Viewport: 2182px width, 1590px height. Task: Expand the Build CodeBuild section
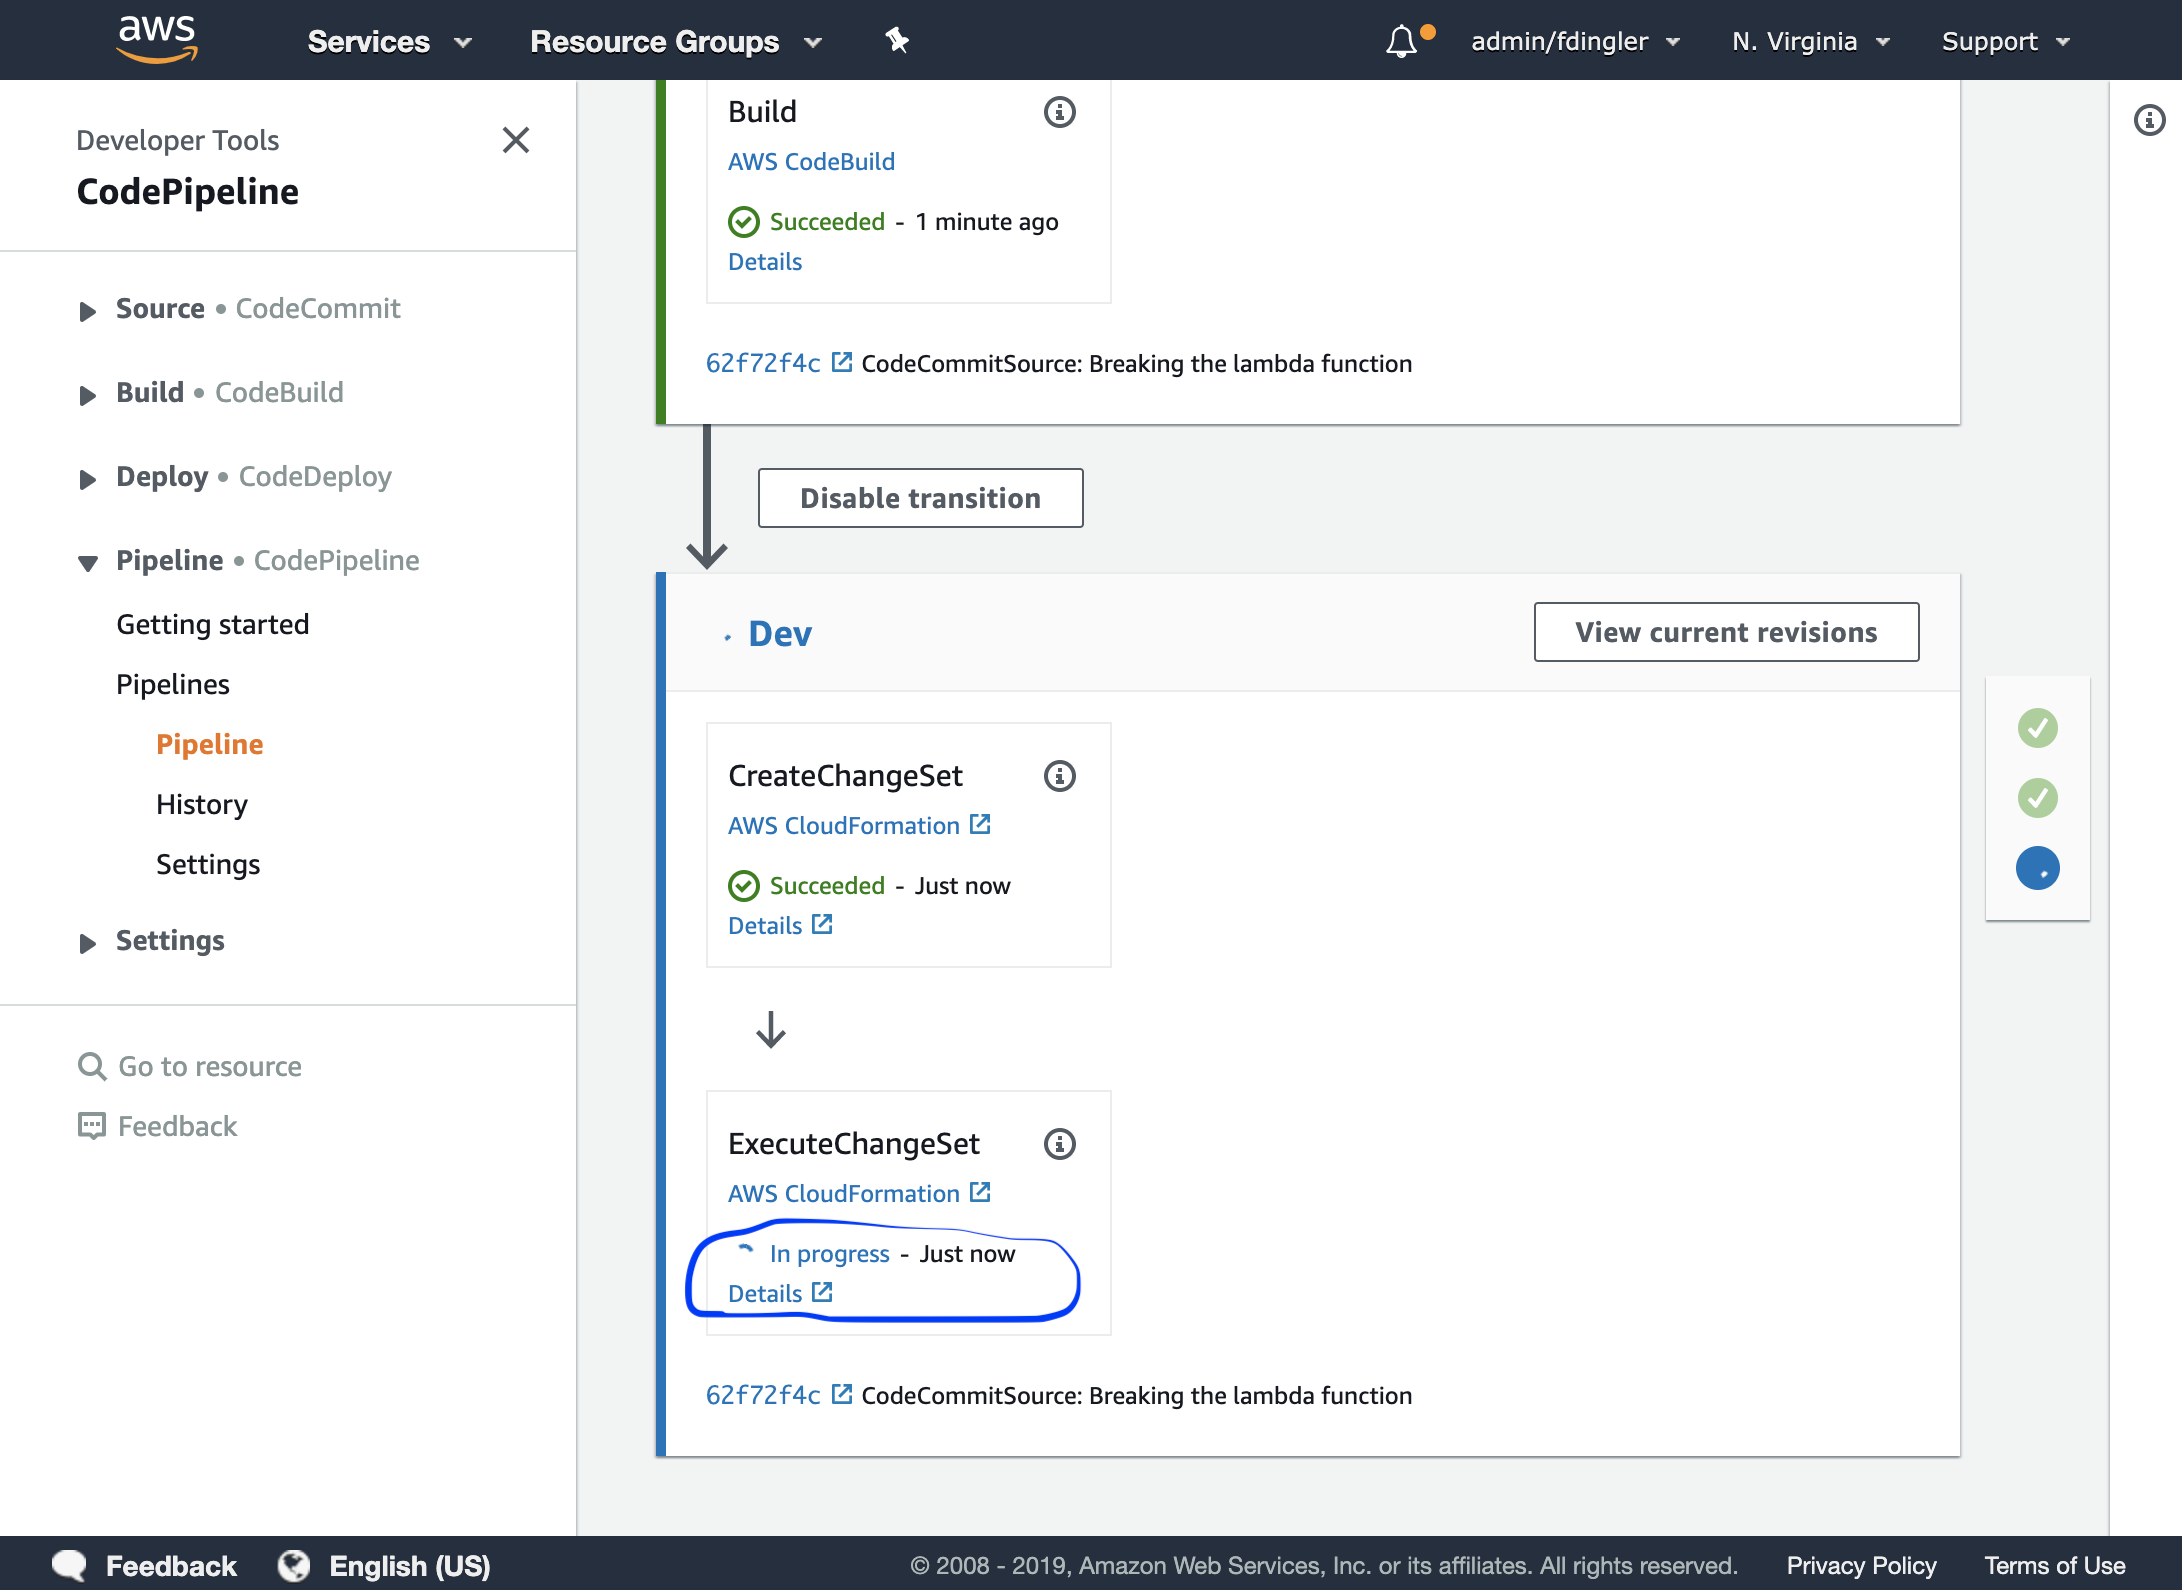point(90,391)
